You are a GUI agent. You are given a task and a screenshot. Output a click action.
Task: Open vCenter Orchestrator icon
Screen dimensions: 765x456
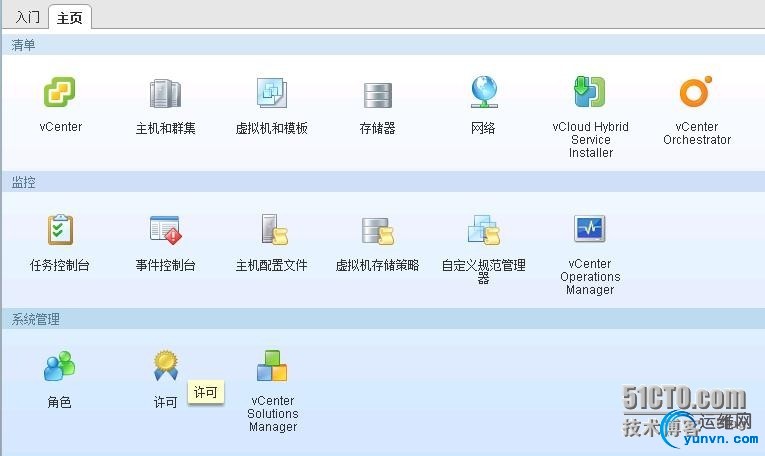point(696,91)
